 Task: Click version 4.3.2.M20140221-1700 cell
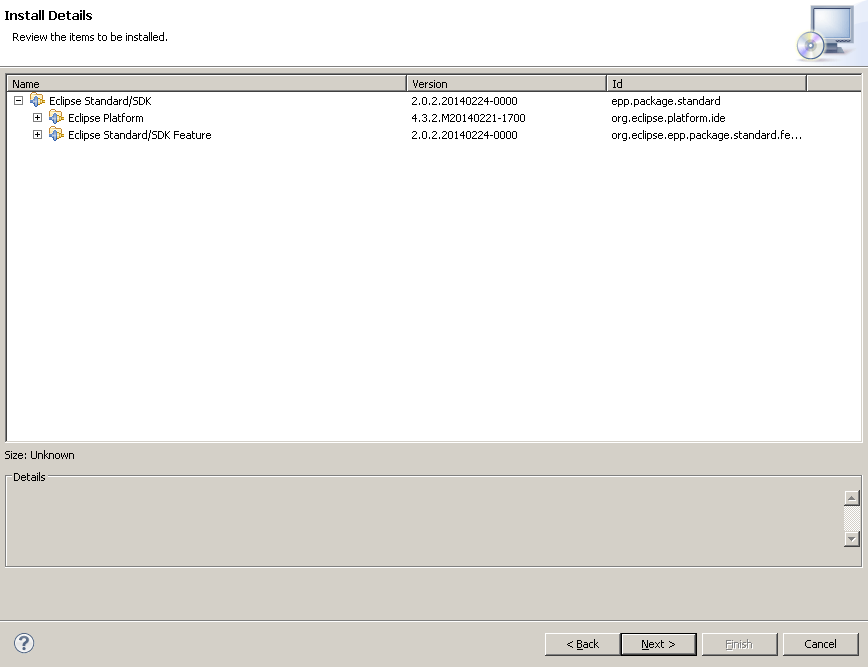[x=468, y=118]
